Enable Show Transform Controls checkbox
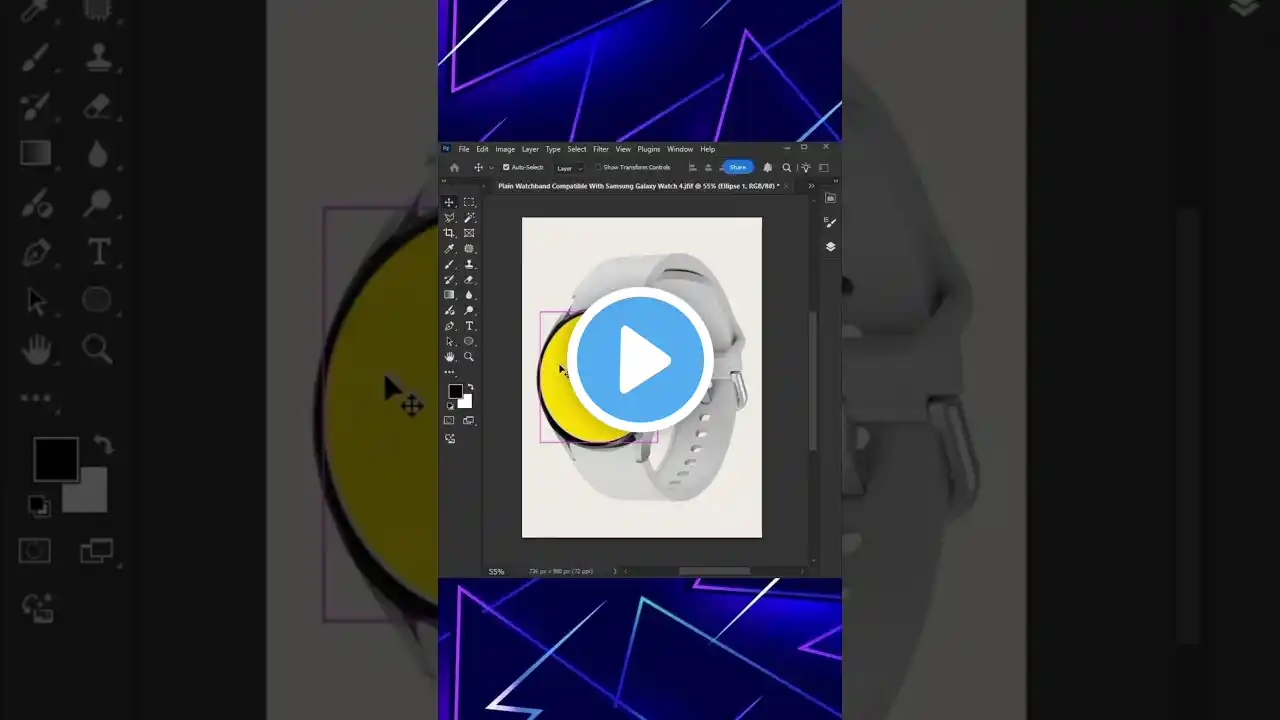Screen dimensions: 1280x720 (598, 168)
